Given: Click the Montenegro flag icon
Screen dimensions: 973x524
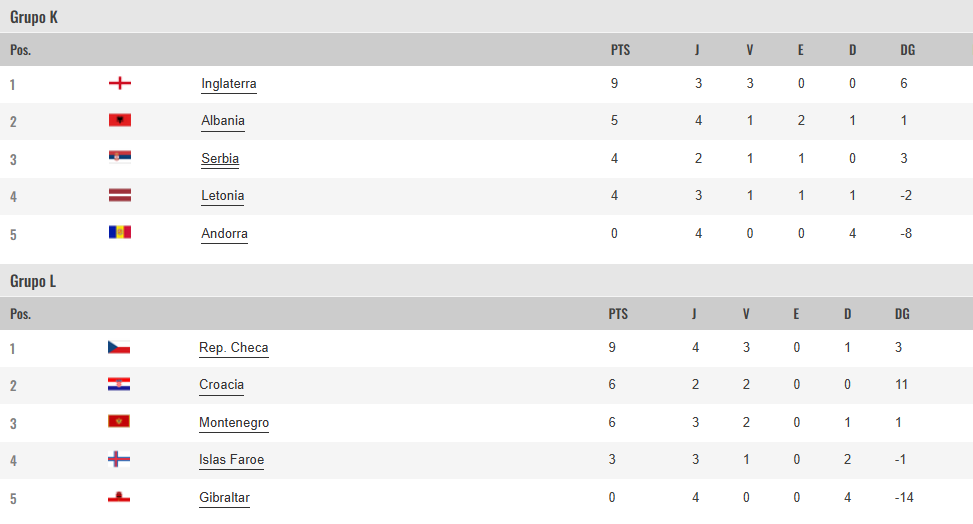Looking at the screenshot, I should [x=119, y=422].
